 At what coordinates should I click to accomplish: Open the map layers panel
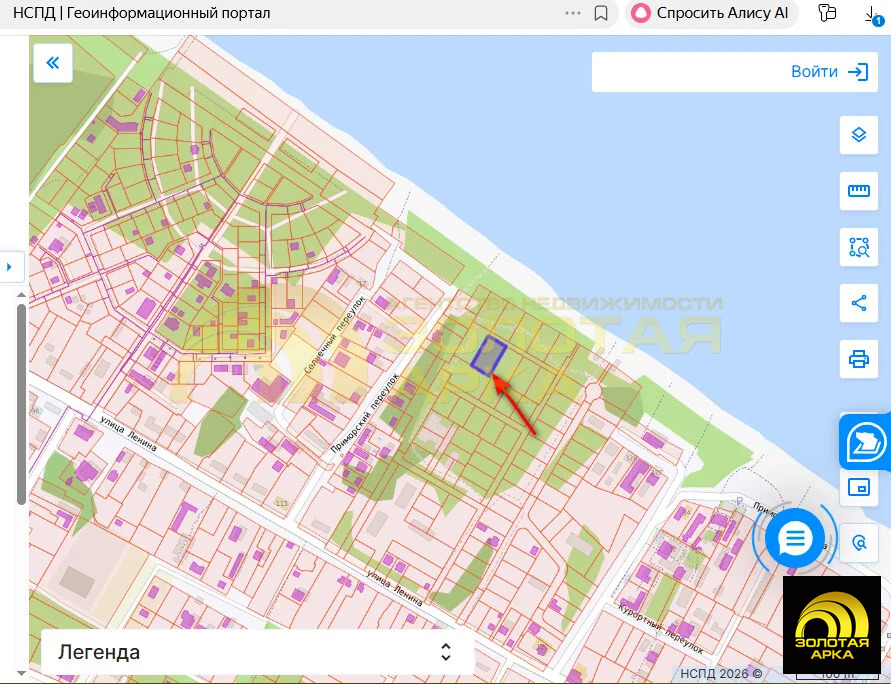859,135
